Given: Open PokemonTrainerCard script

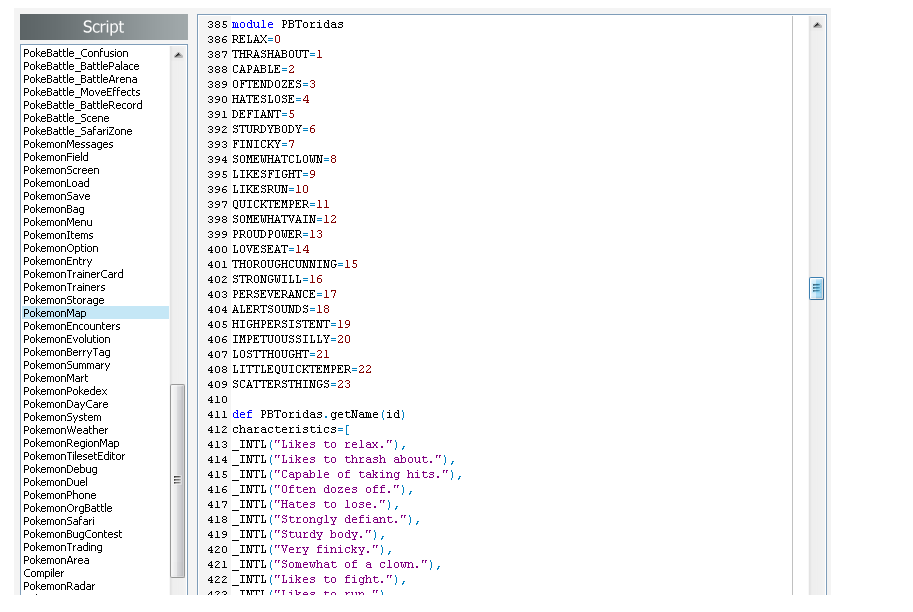Looking at the screenshot, I should click(x=73, y=274).
